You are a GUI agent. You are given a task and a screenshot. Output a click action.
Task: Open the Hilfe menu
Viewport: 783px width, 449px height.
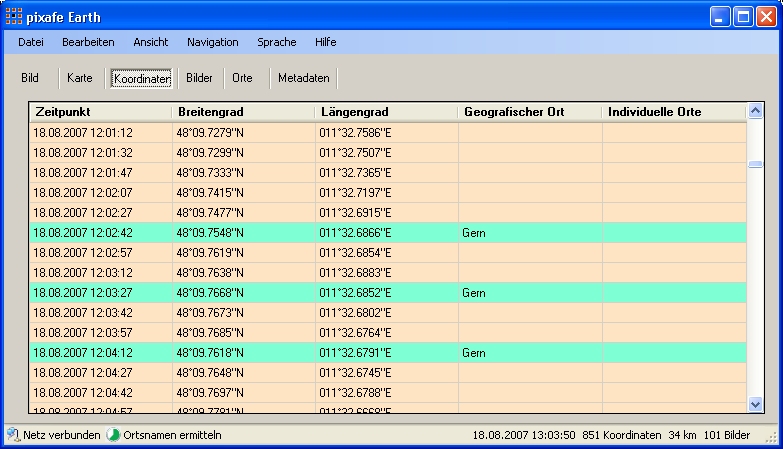pyautogui.click(x=325, y=42)
